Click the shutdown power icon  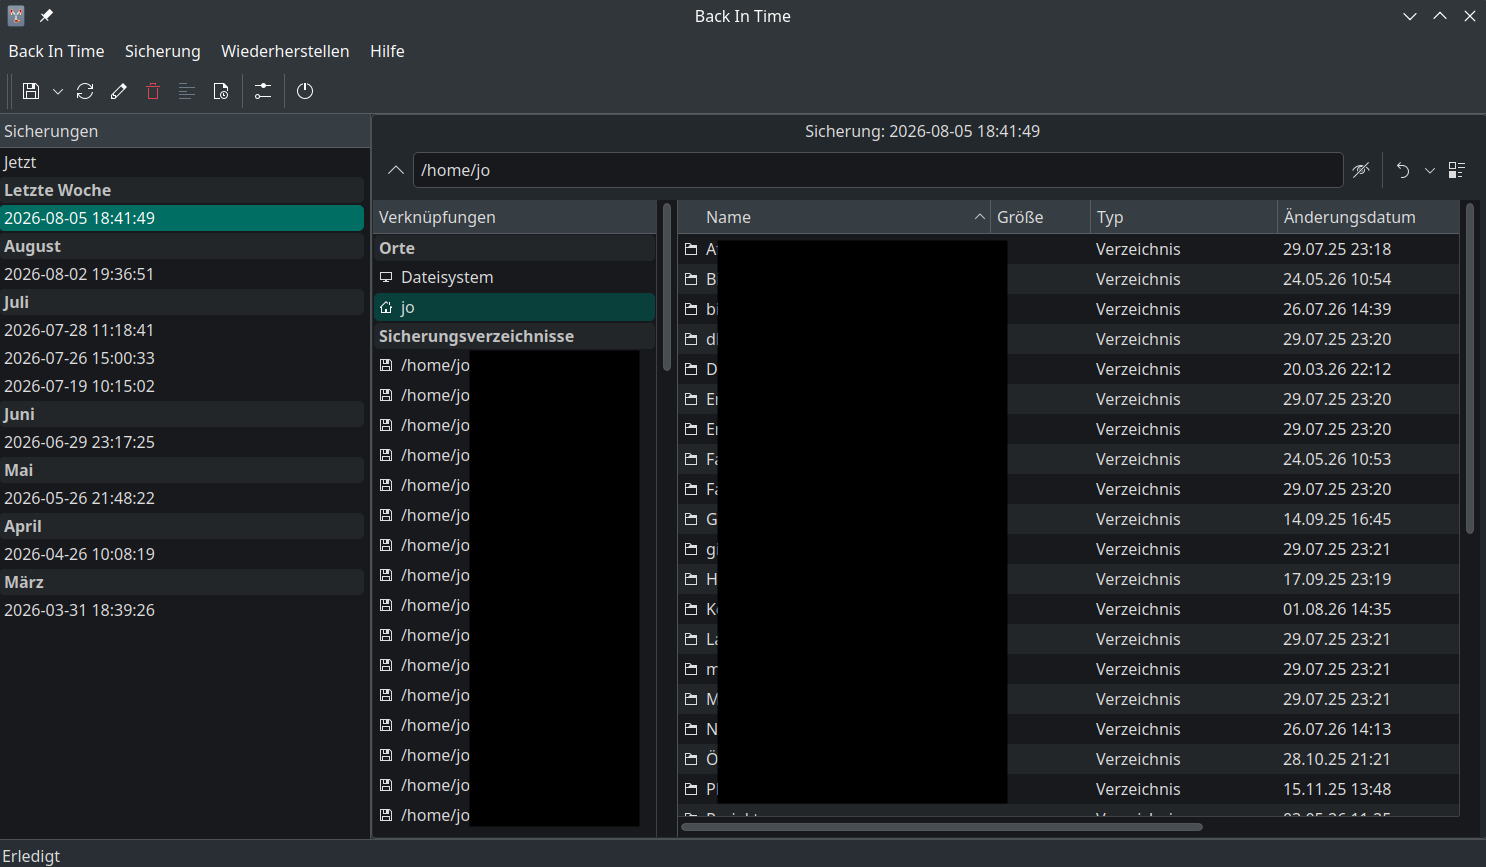(305, 91)
